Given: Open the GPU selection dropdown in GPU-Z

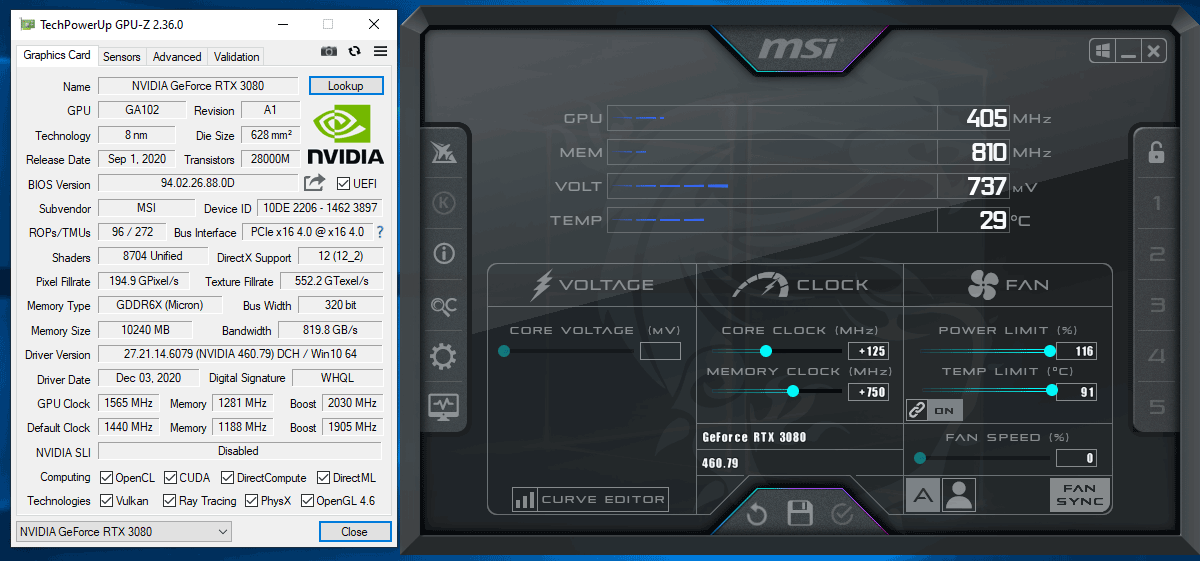Looking at the screenshot, I should point(124,531).
